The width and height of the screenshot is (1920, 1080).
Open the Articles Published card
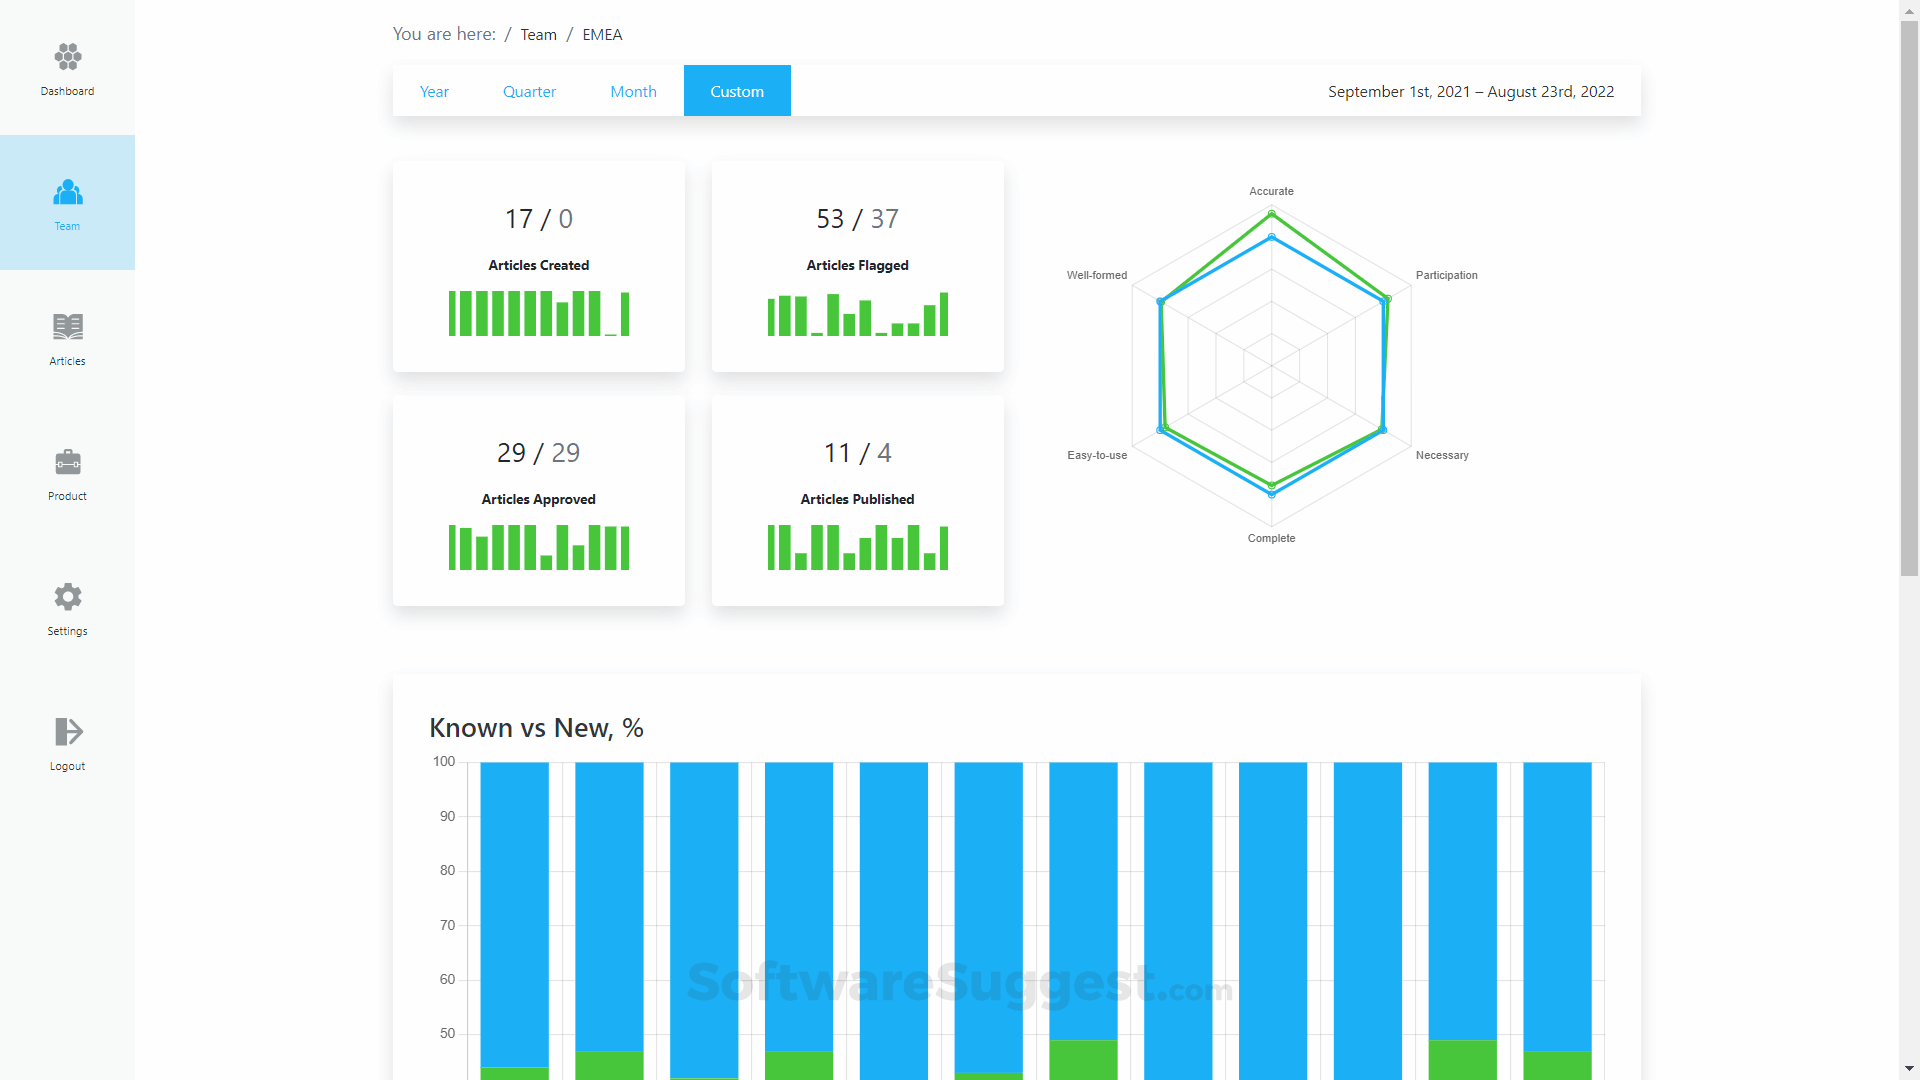857,501
